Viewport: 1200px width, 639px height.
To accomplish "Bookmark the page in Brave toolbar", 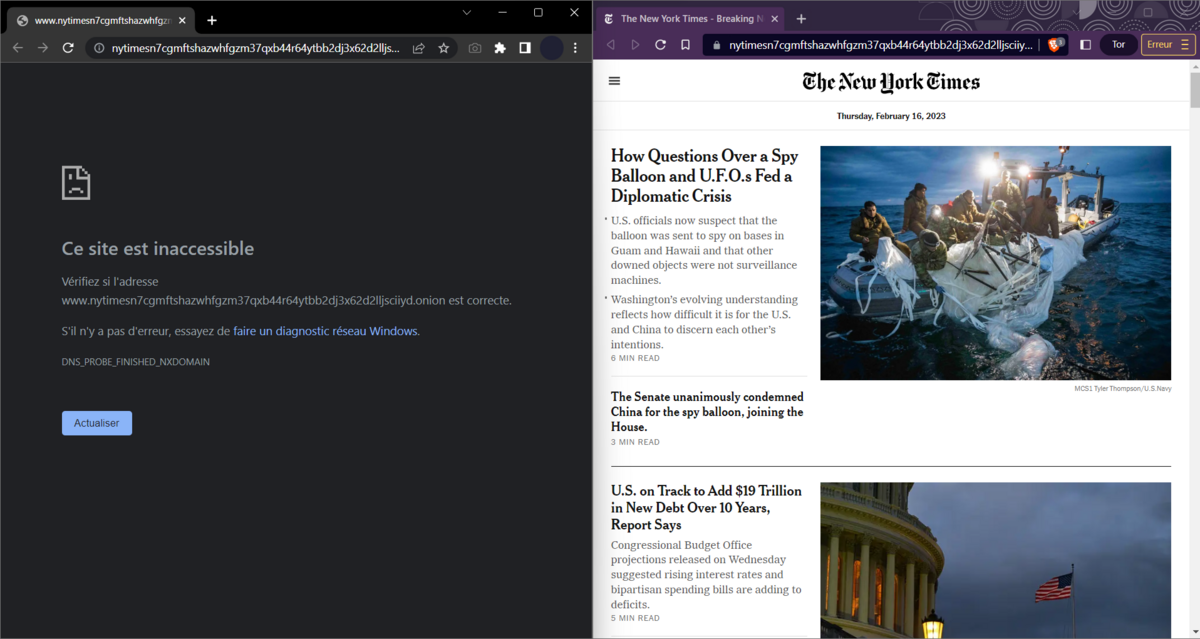I will (x=685, y=45).
